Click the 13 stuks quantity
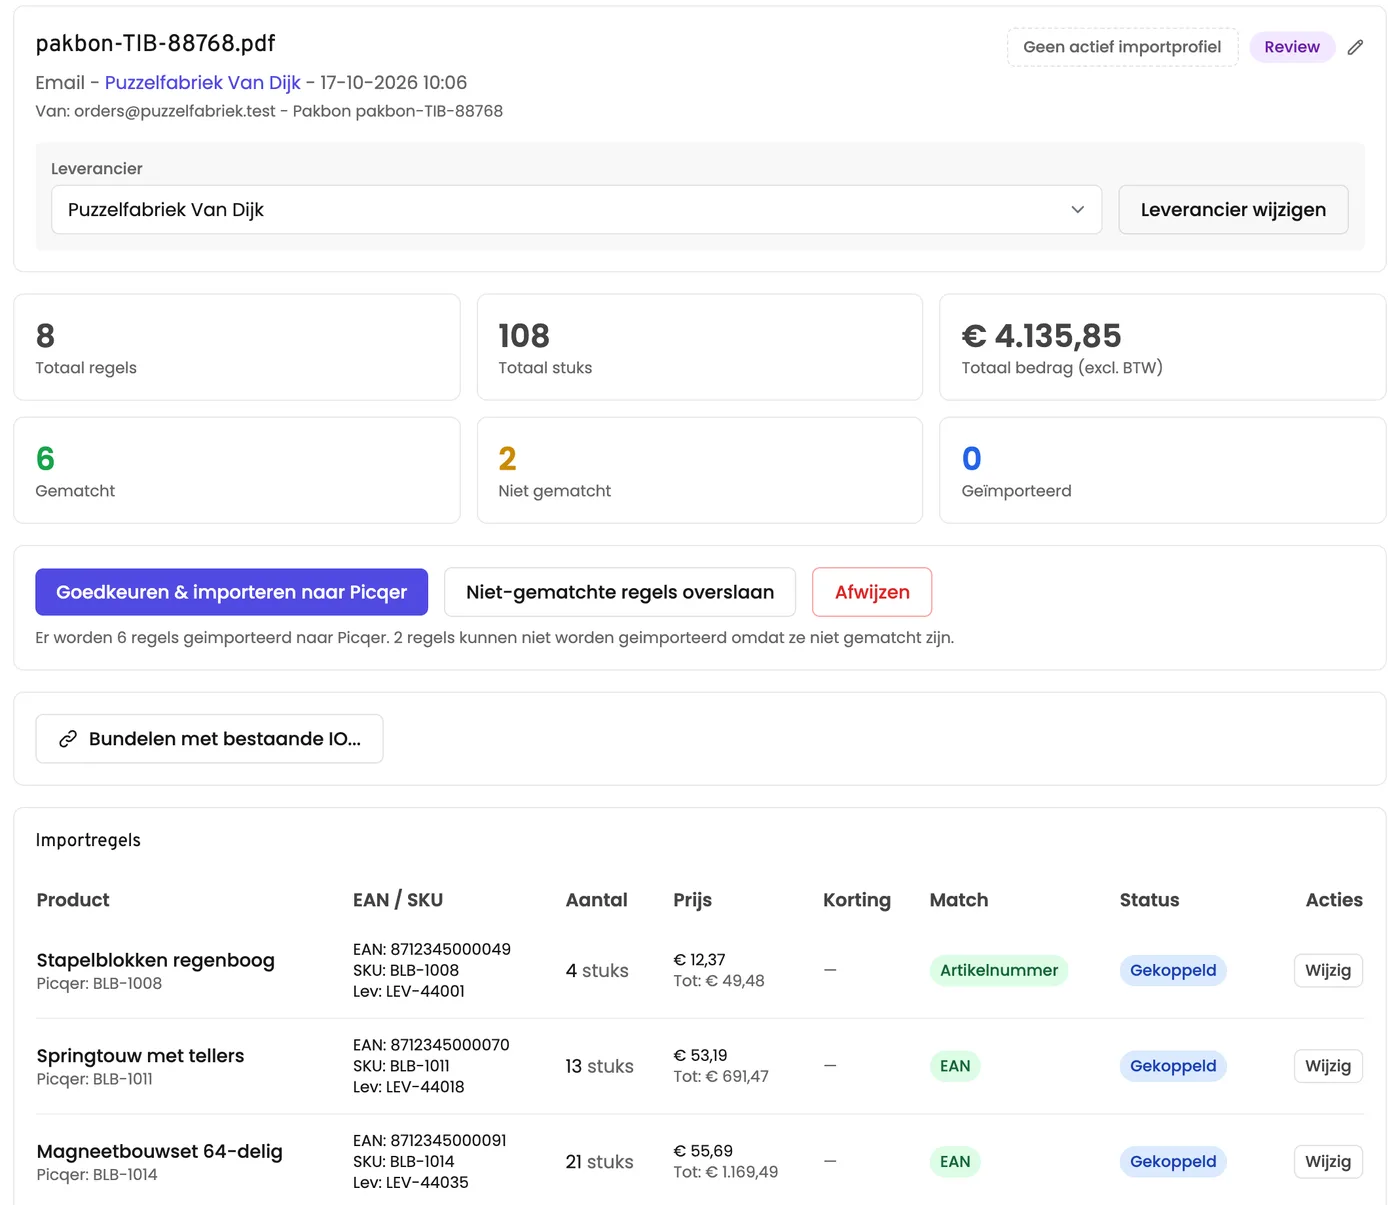 tap(599, 1067)
